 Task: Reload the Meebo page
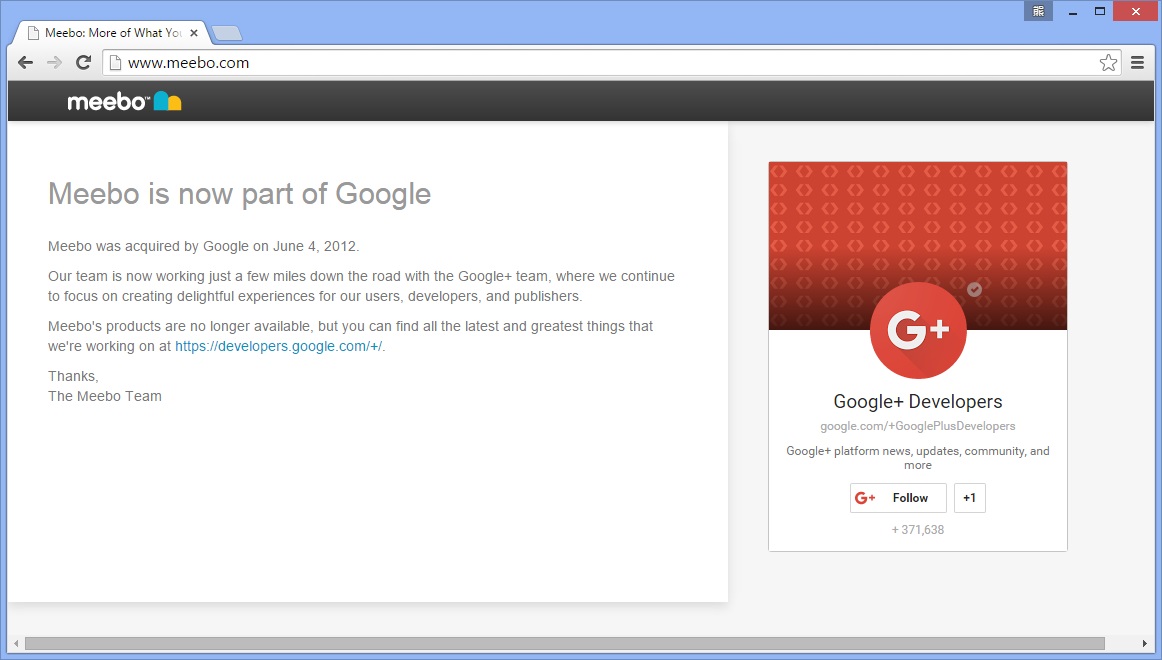tap(84, 63)
